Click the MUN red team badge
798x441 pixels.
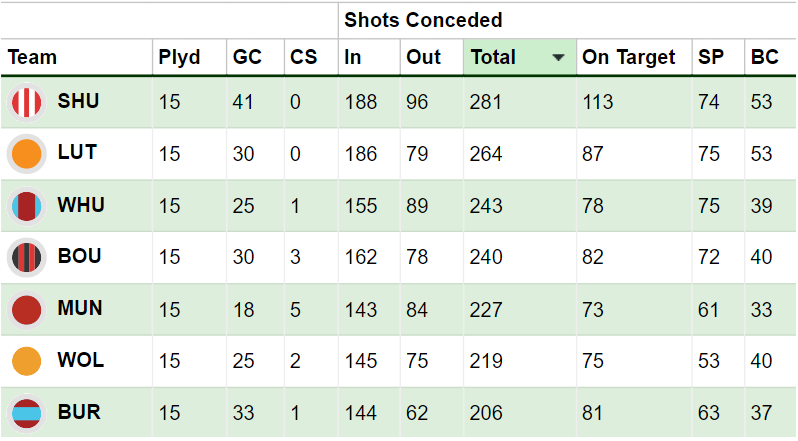[x=26, y=309]
